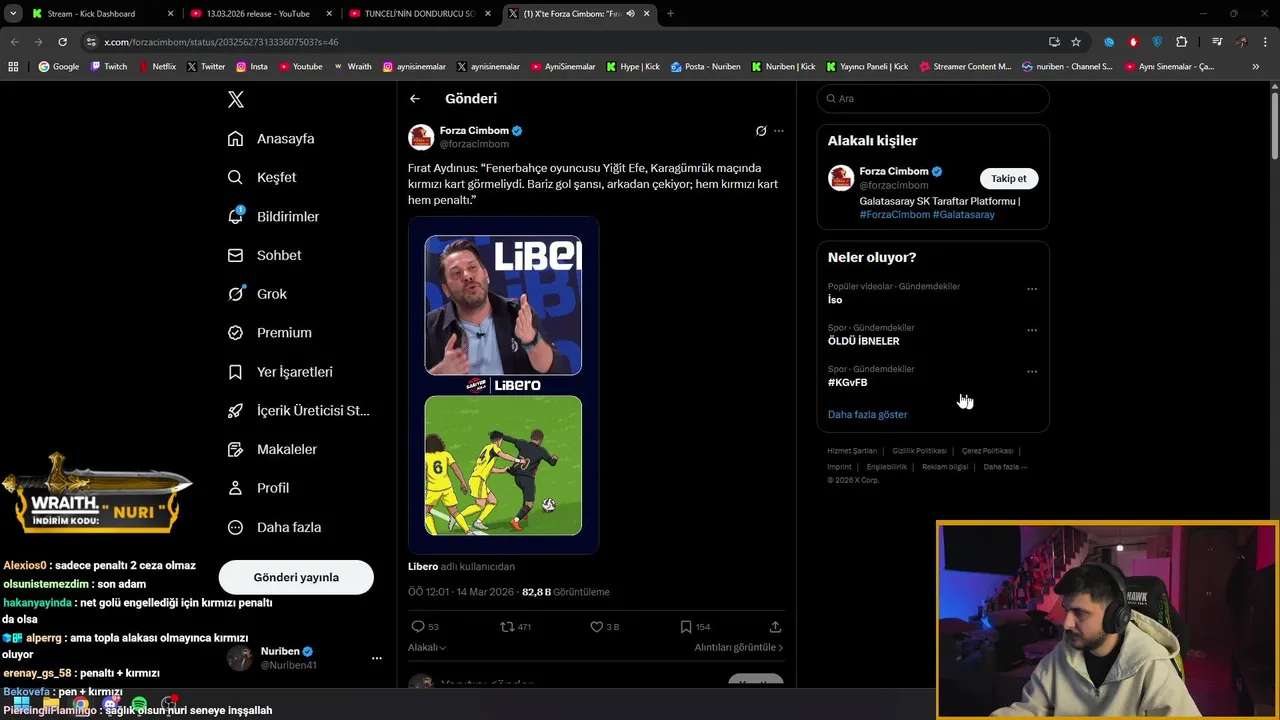Click Alıntıları görüntüle link

739,647
